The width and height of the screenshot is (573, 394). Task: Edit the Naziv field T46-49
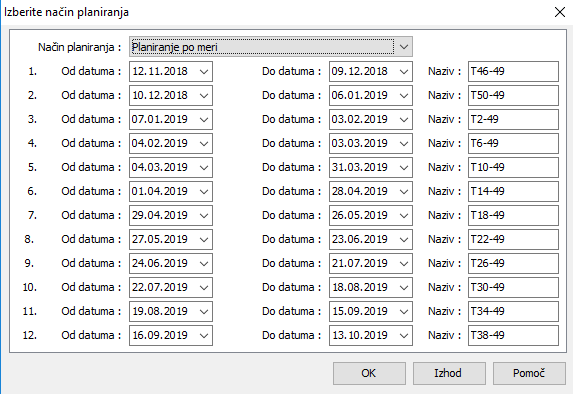(x=513, y=71)
